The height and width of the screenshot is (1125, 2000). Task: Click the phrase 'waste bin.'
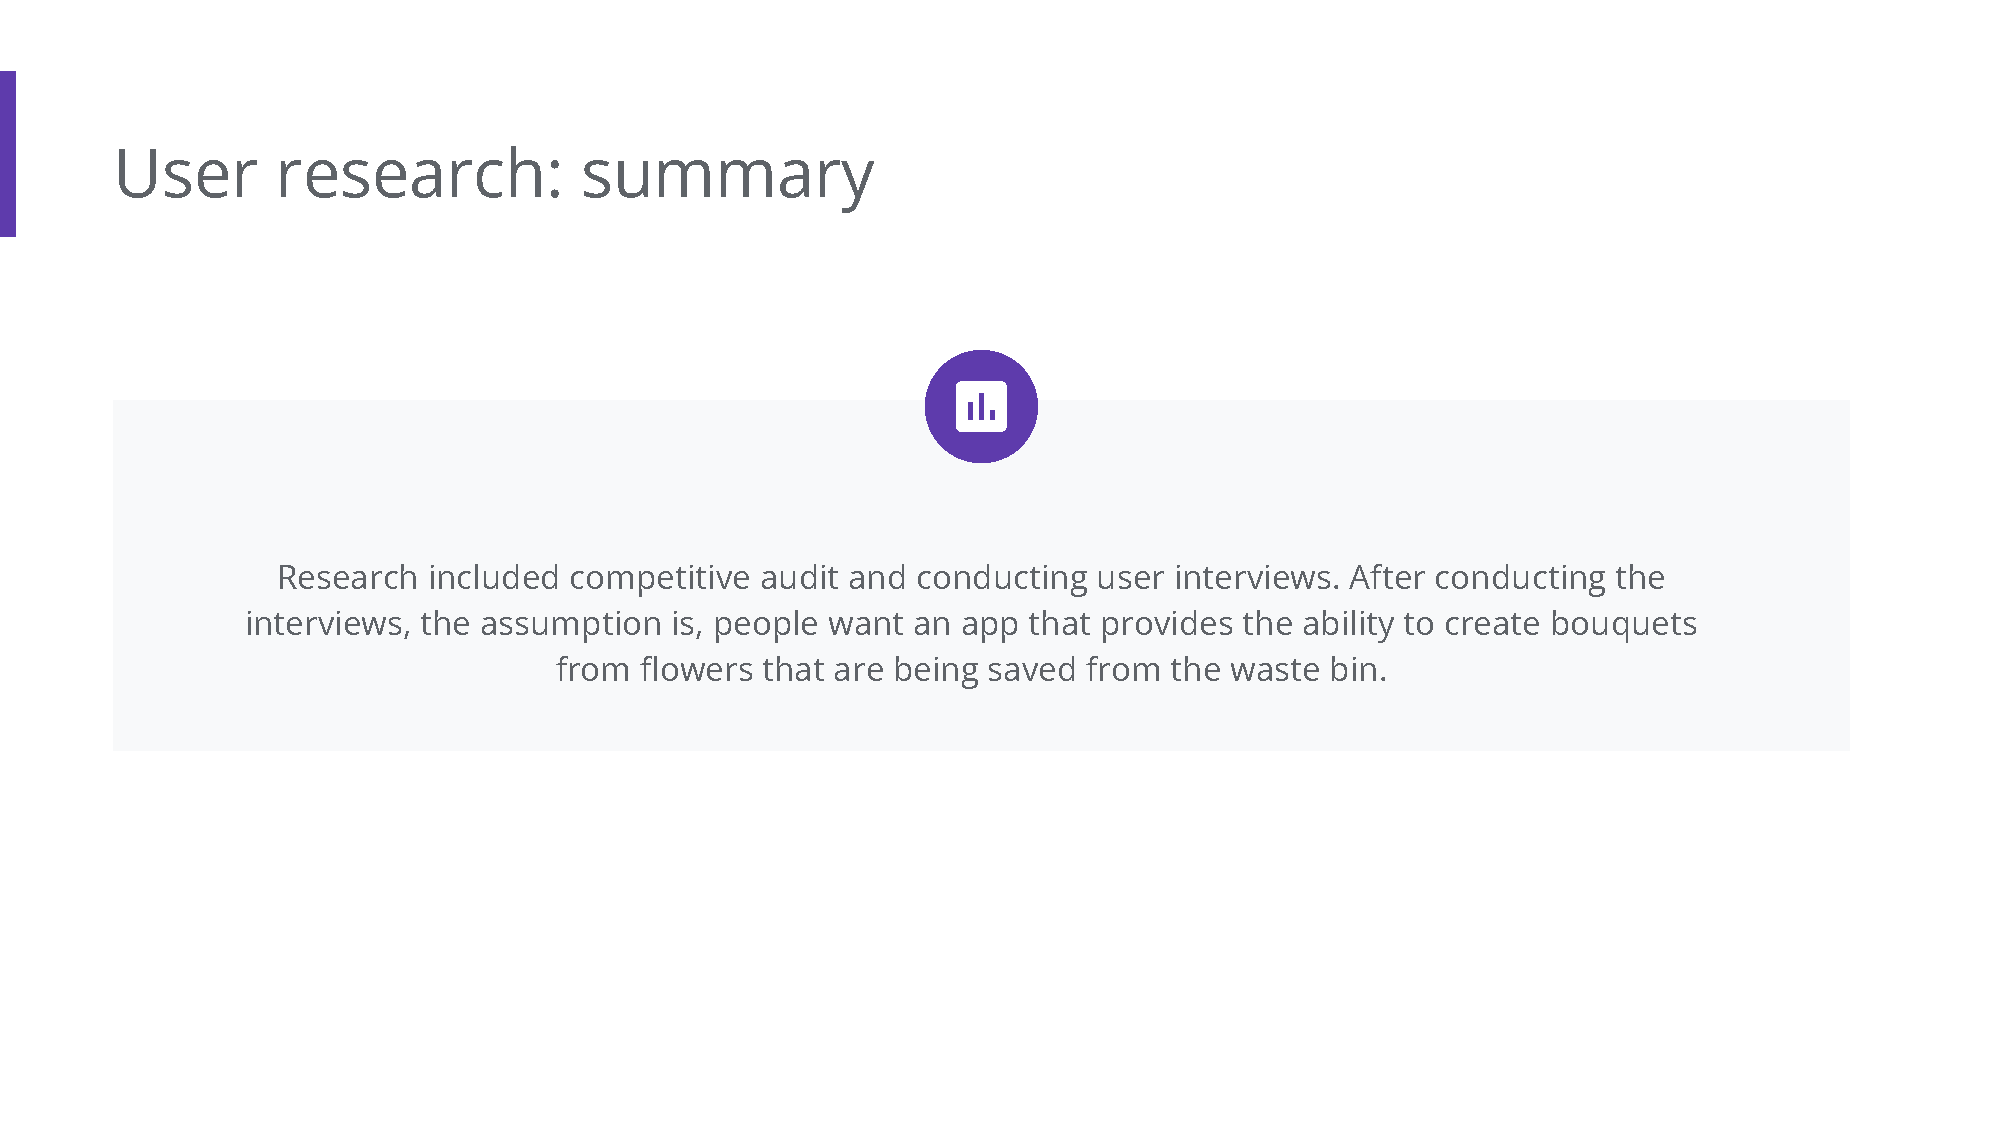1308,669
